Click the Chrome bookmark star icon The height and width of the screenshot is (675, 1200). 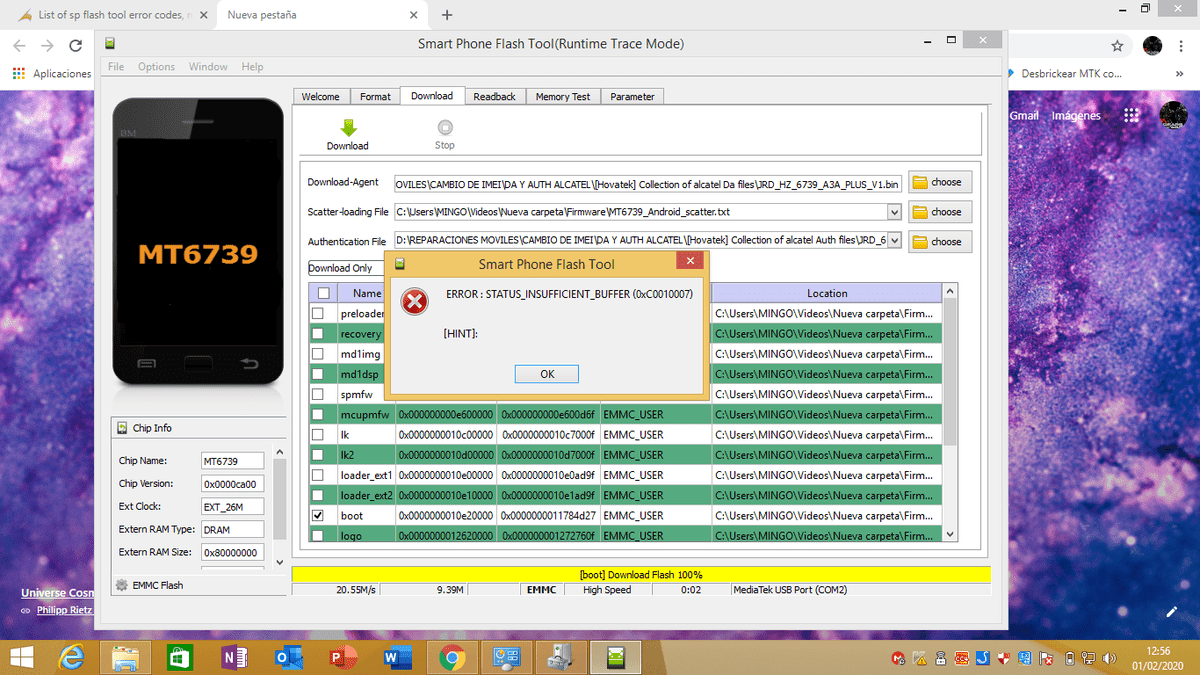tap(1117, 46)
